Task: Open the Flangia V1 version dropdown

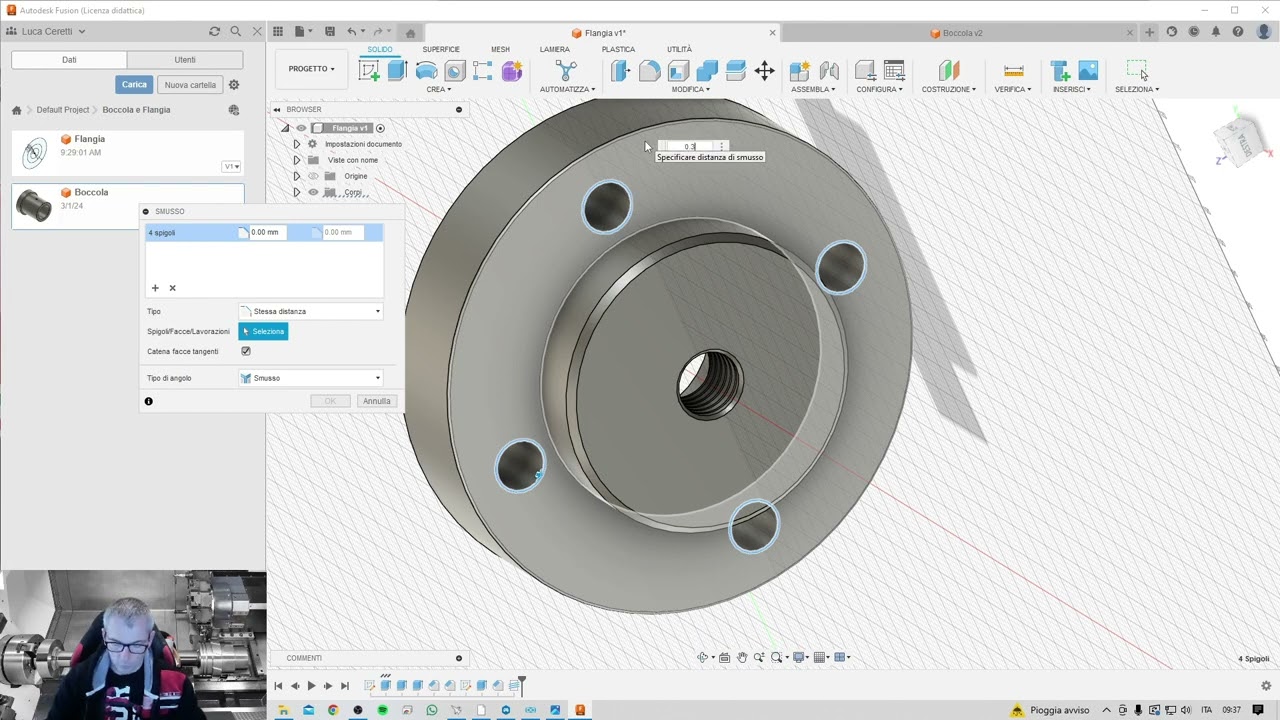Action: click(x=231, y=167)
